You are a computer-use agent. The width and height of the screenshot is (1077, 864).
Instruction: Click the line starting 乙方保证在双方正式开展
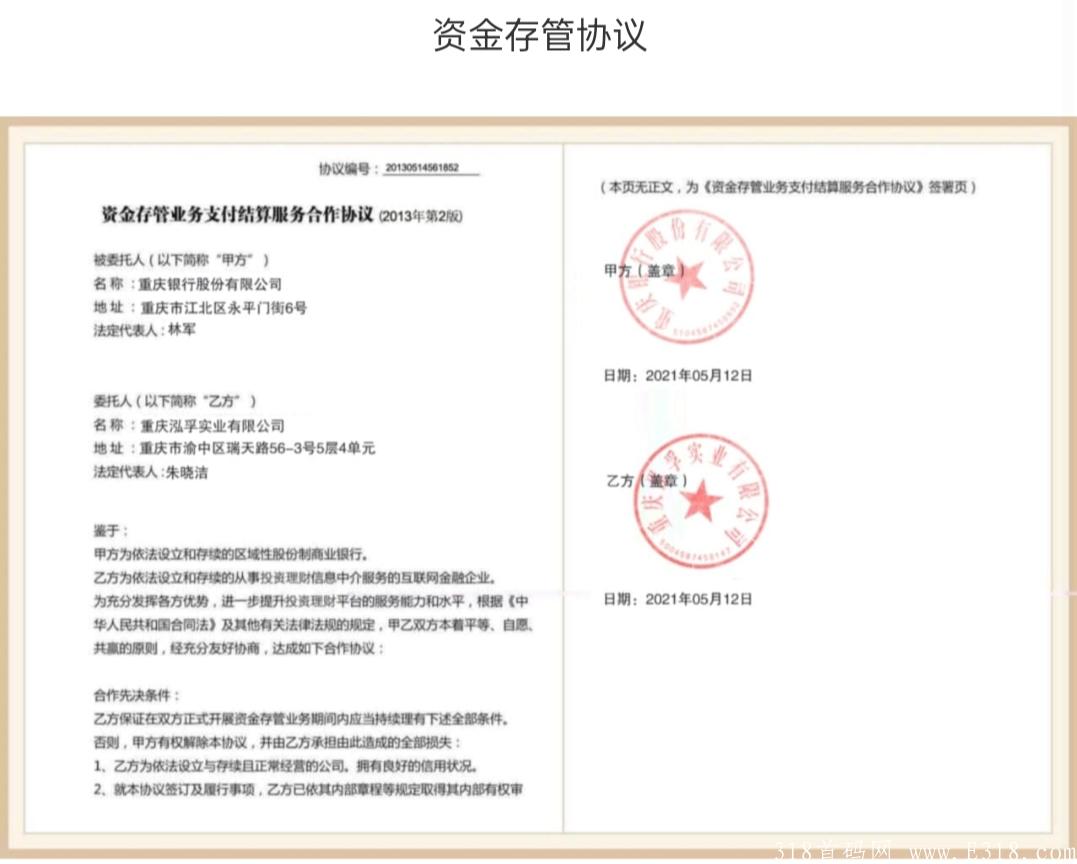[x=302, y=719]
